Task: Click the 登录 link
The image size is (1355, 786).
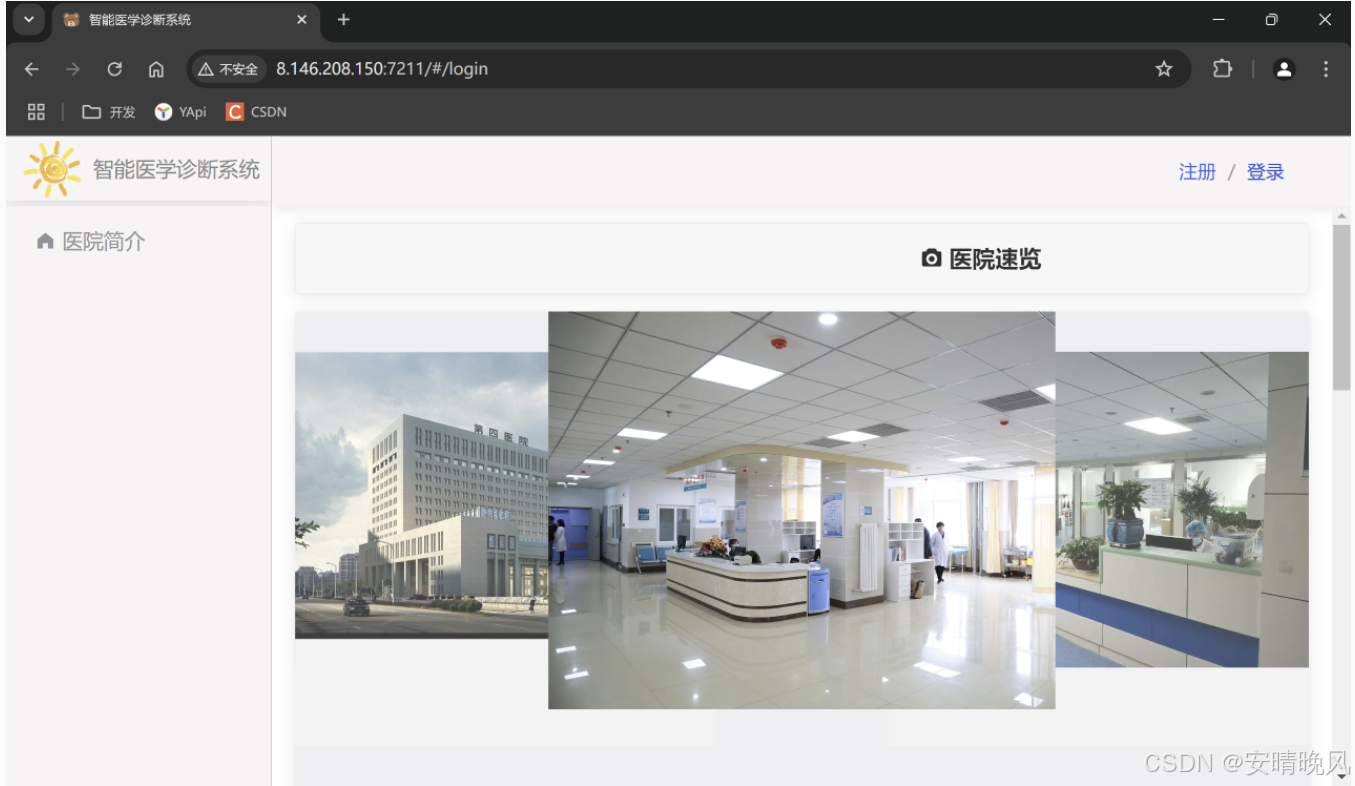Action: pyautogui.click(x=1265, y=172)
